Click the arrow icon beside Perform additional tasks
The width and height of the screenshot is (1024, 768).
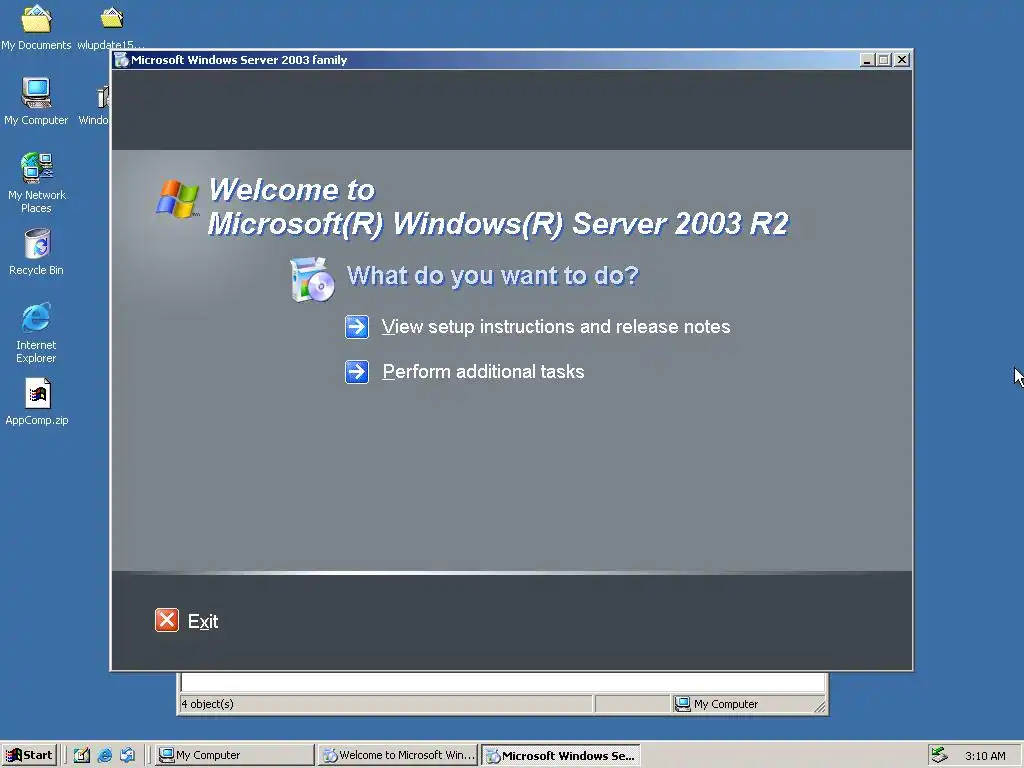357,372
